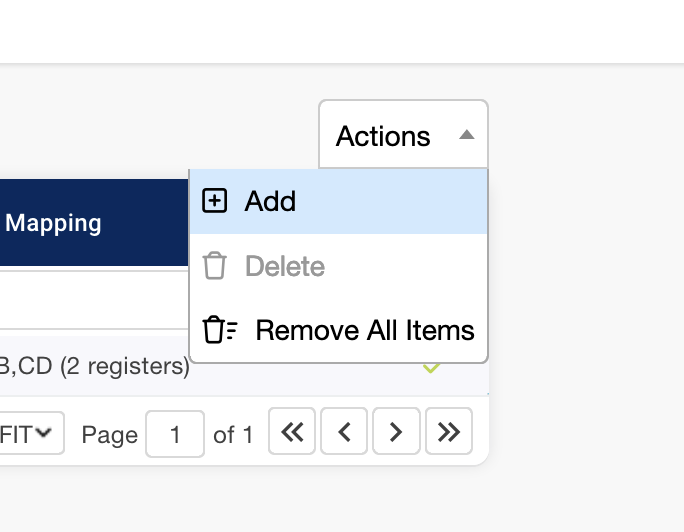Image resolution: width=684 pixels, height=532 pixels.
Task: Click the 'of 1' total pages label
Action: point(233,434)
